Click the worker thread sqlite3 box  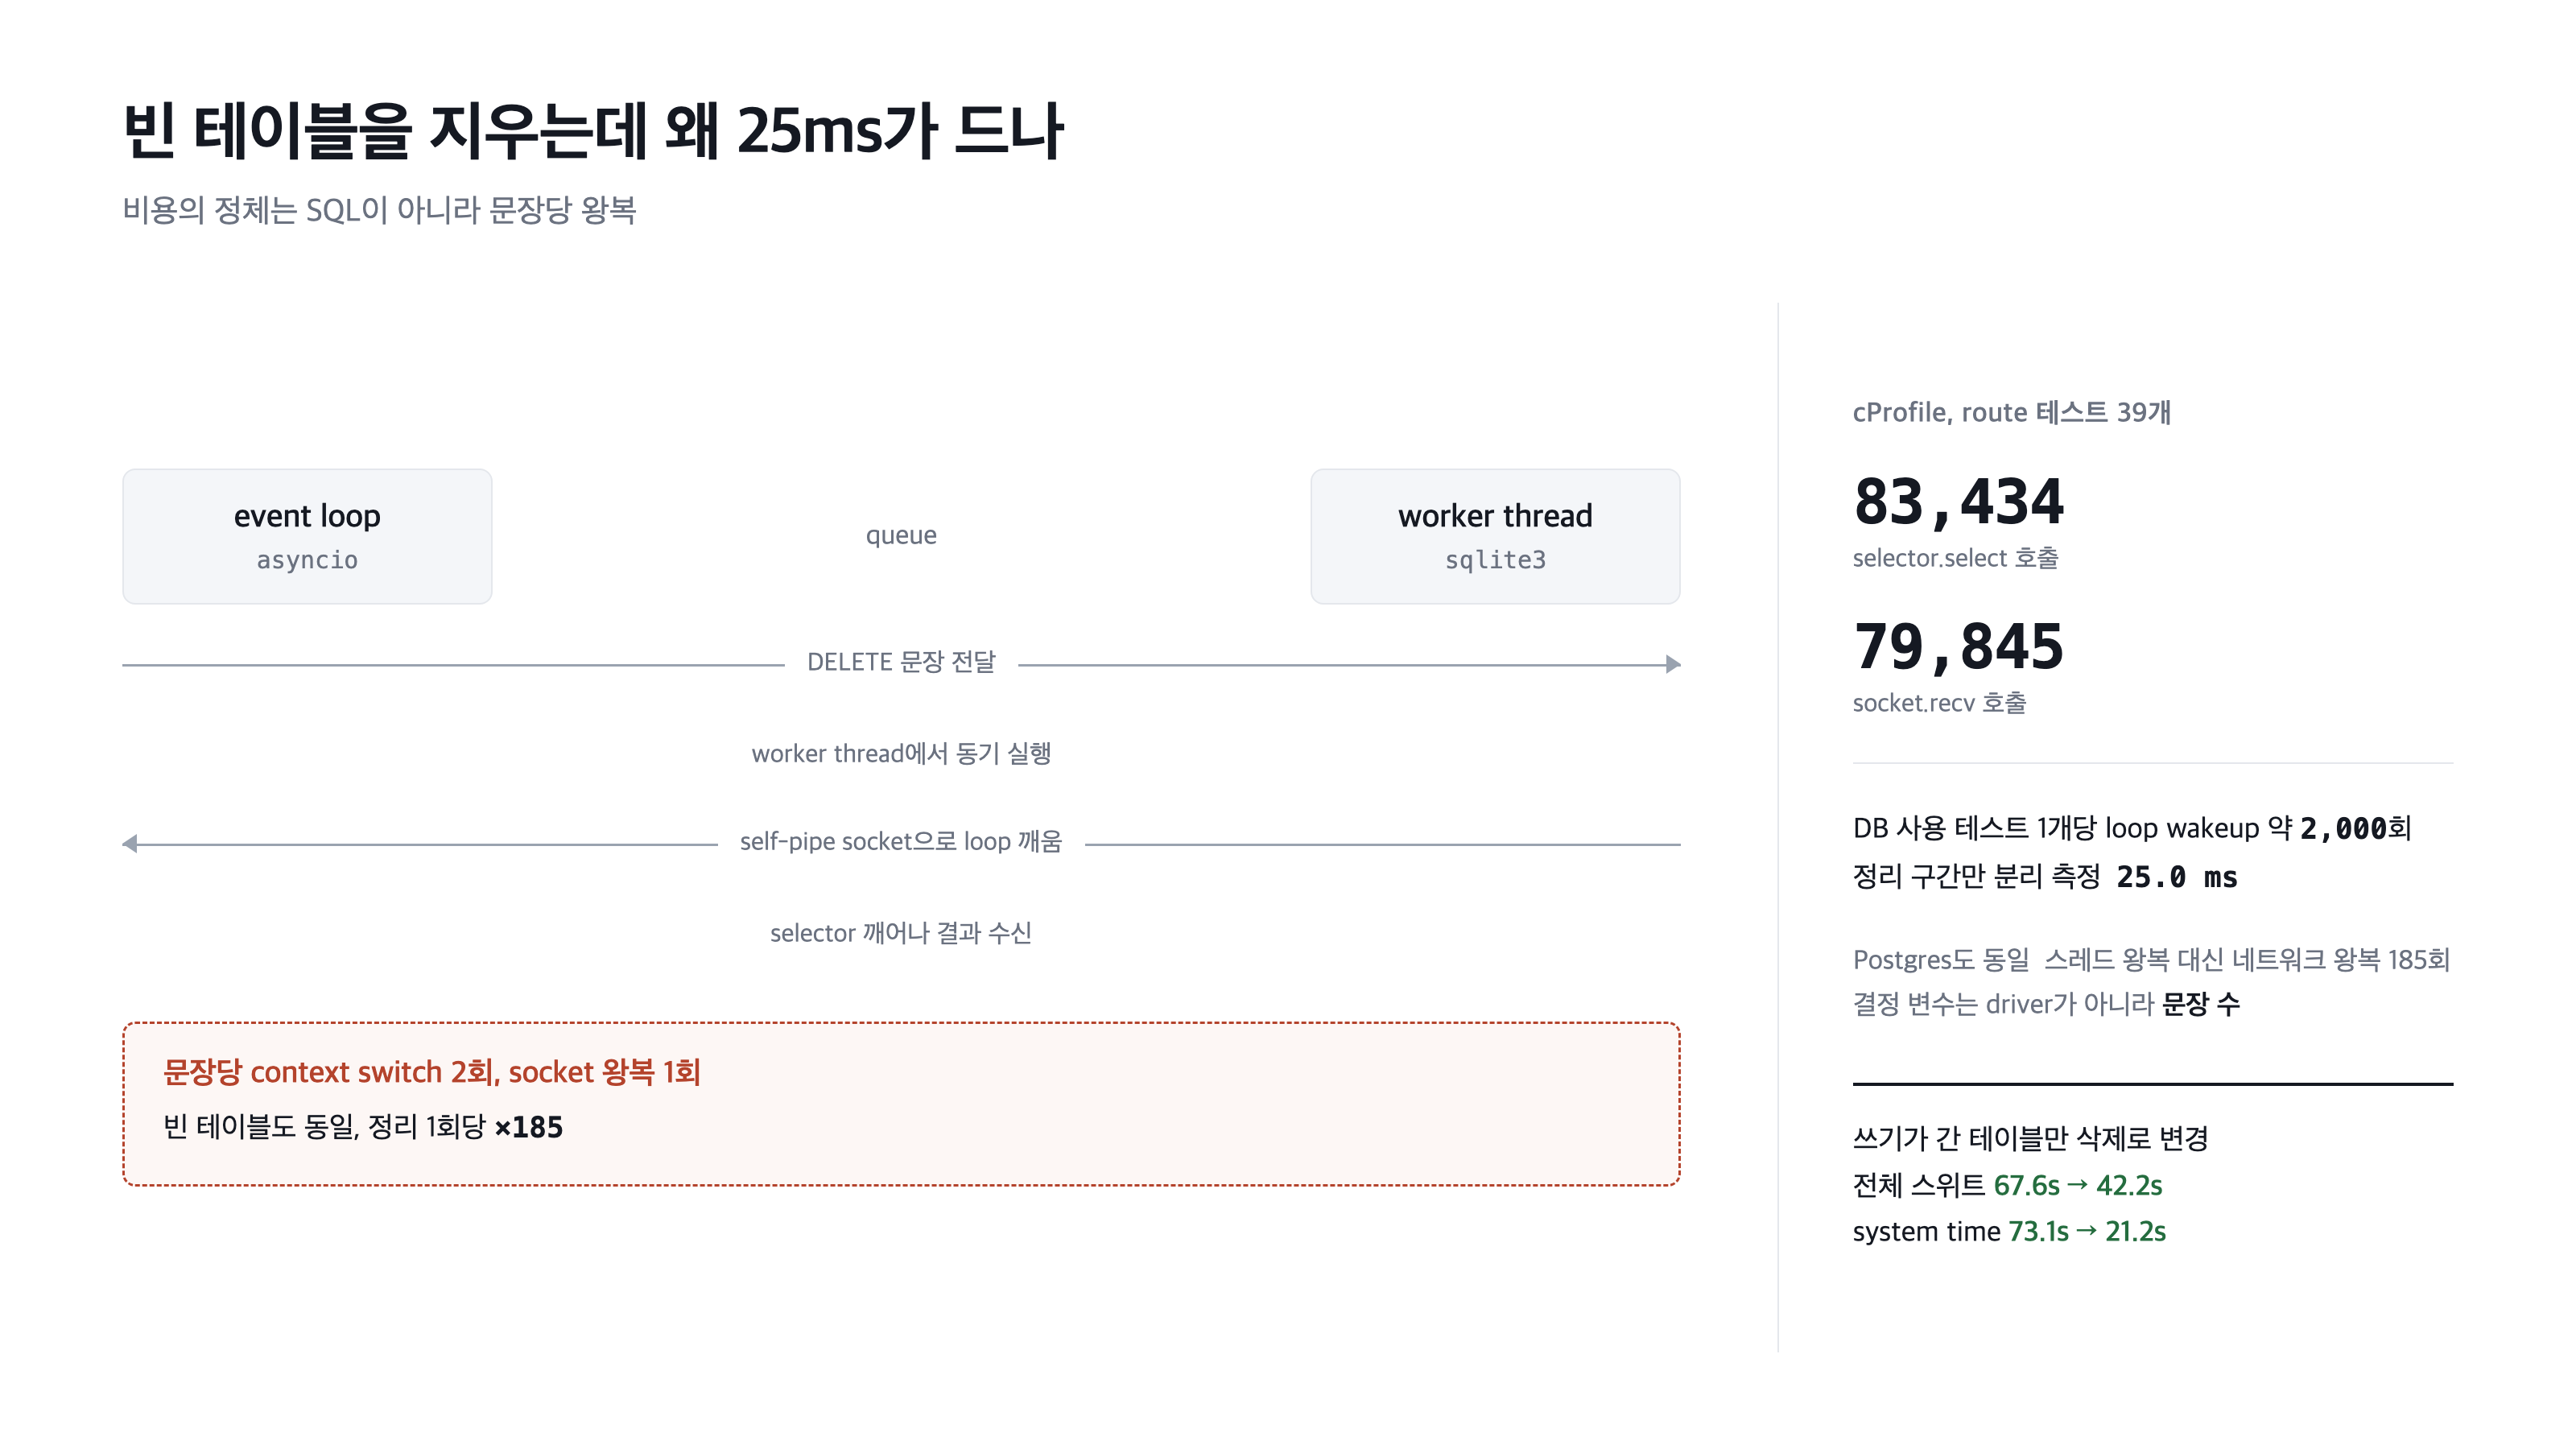click(x=1495, y=536)
